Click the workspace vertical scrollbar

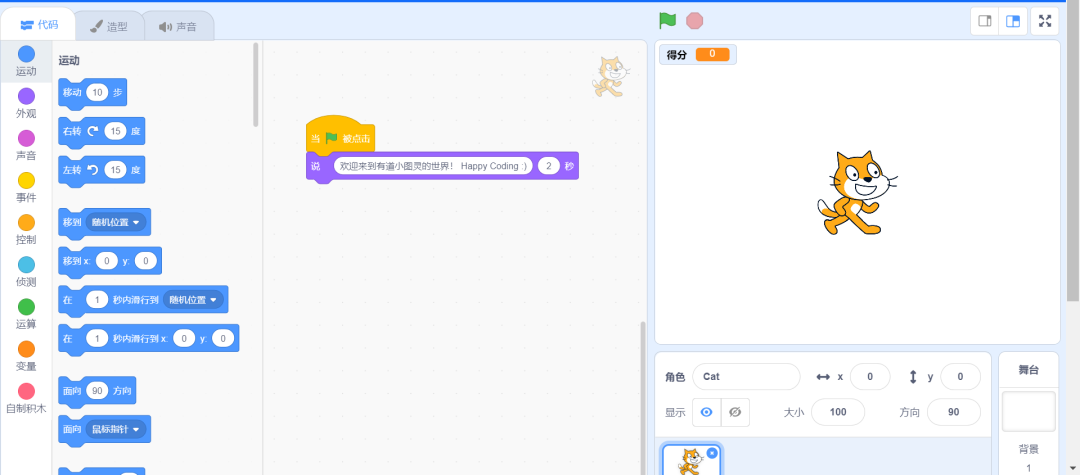(x=643, y=398)
